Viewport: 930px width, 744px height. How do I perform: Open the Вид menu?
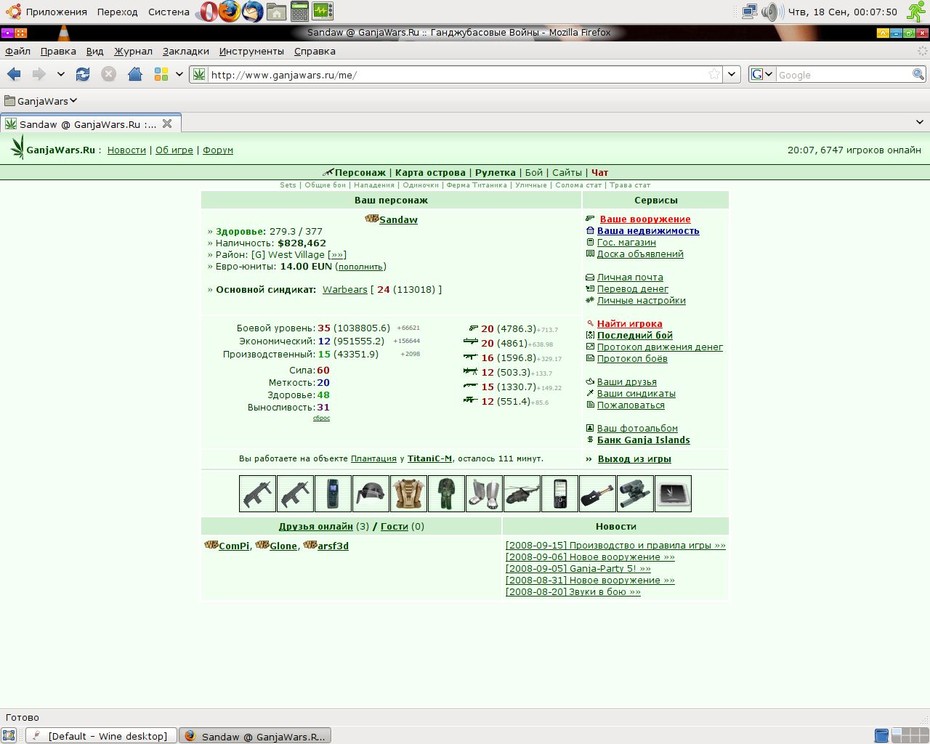(94, 51)
